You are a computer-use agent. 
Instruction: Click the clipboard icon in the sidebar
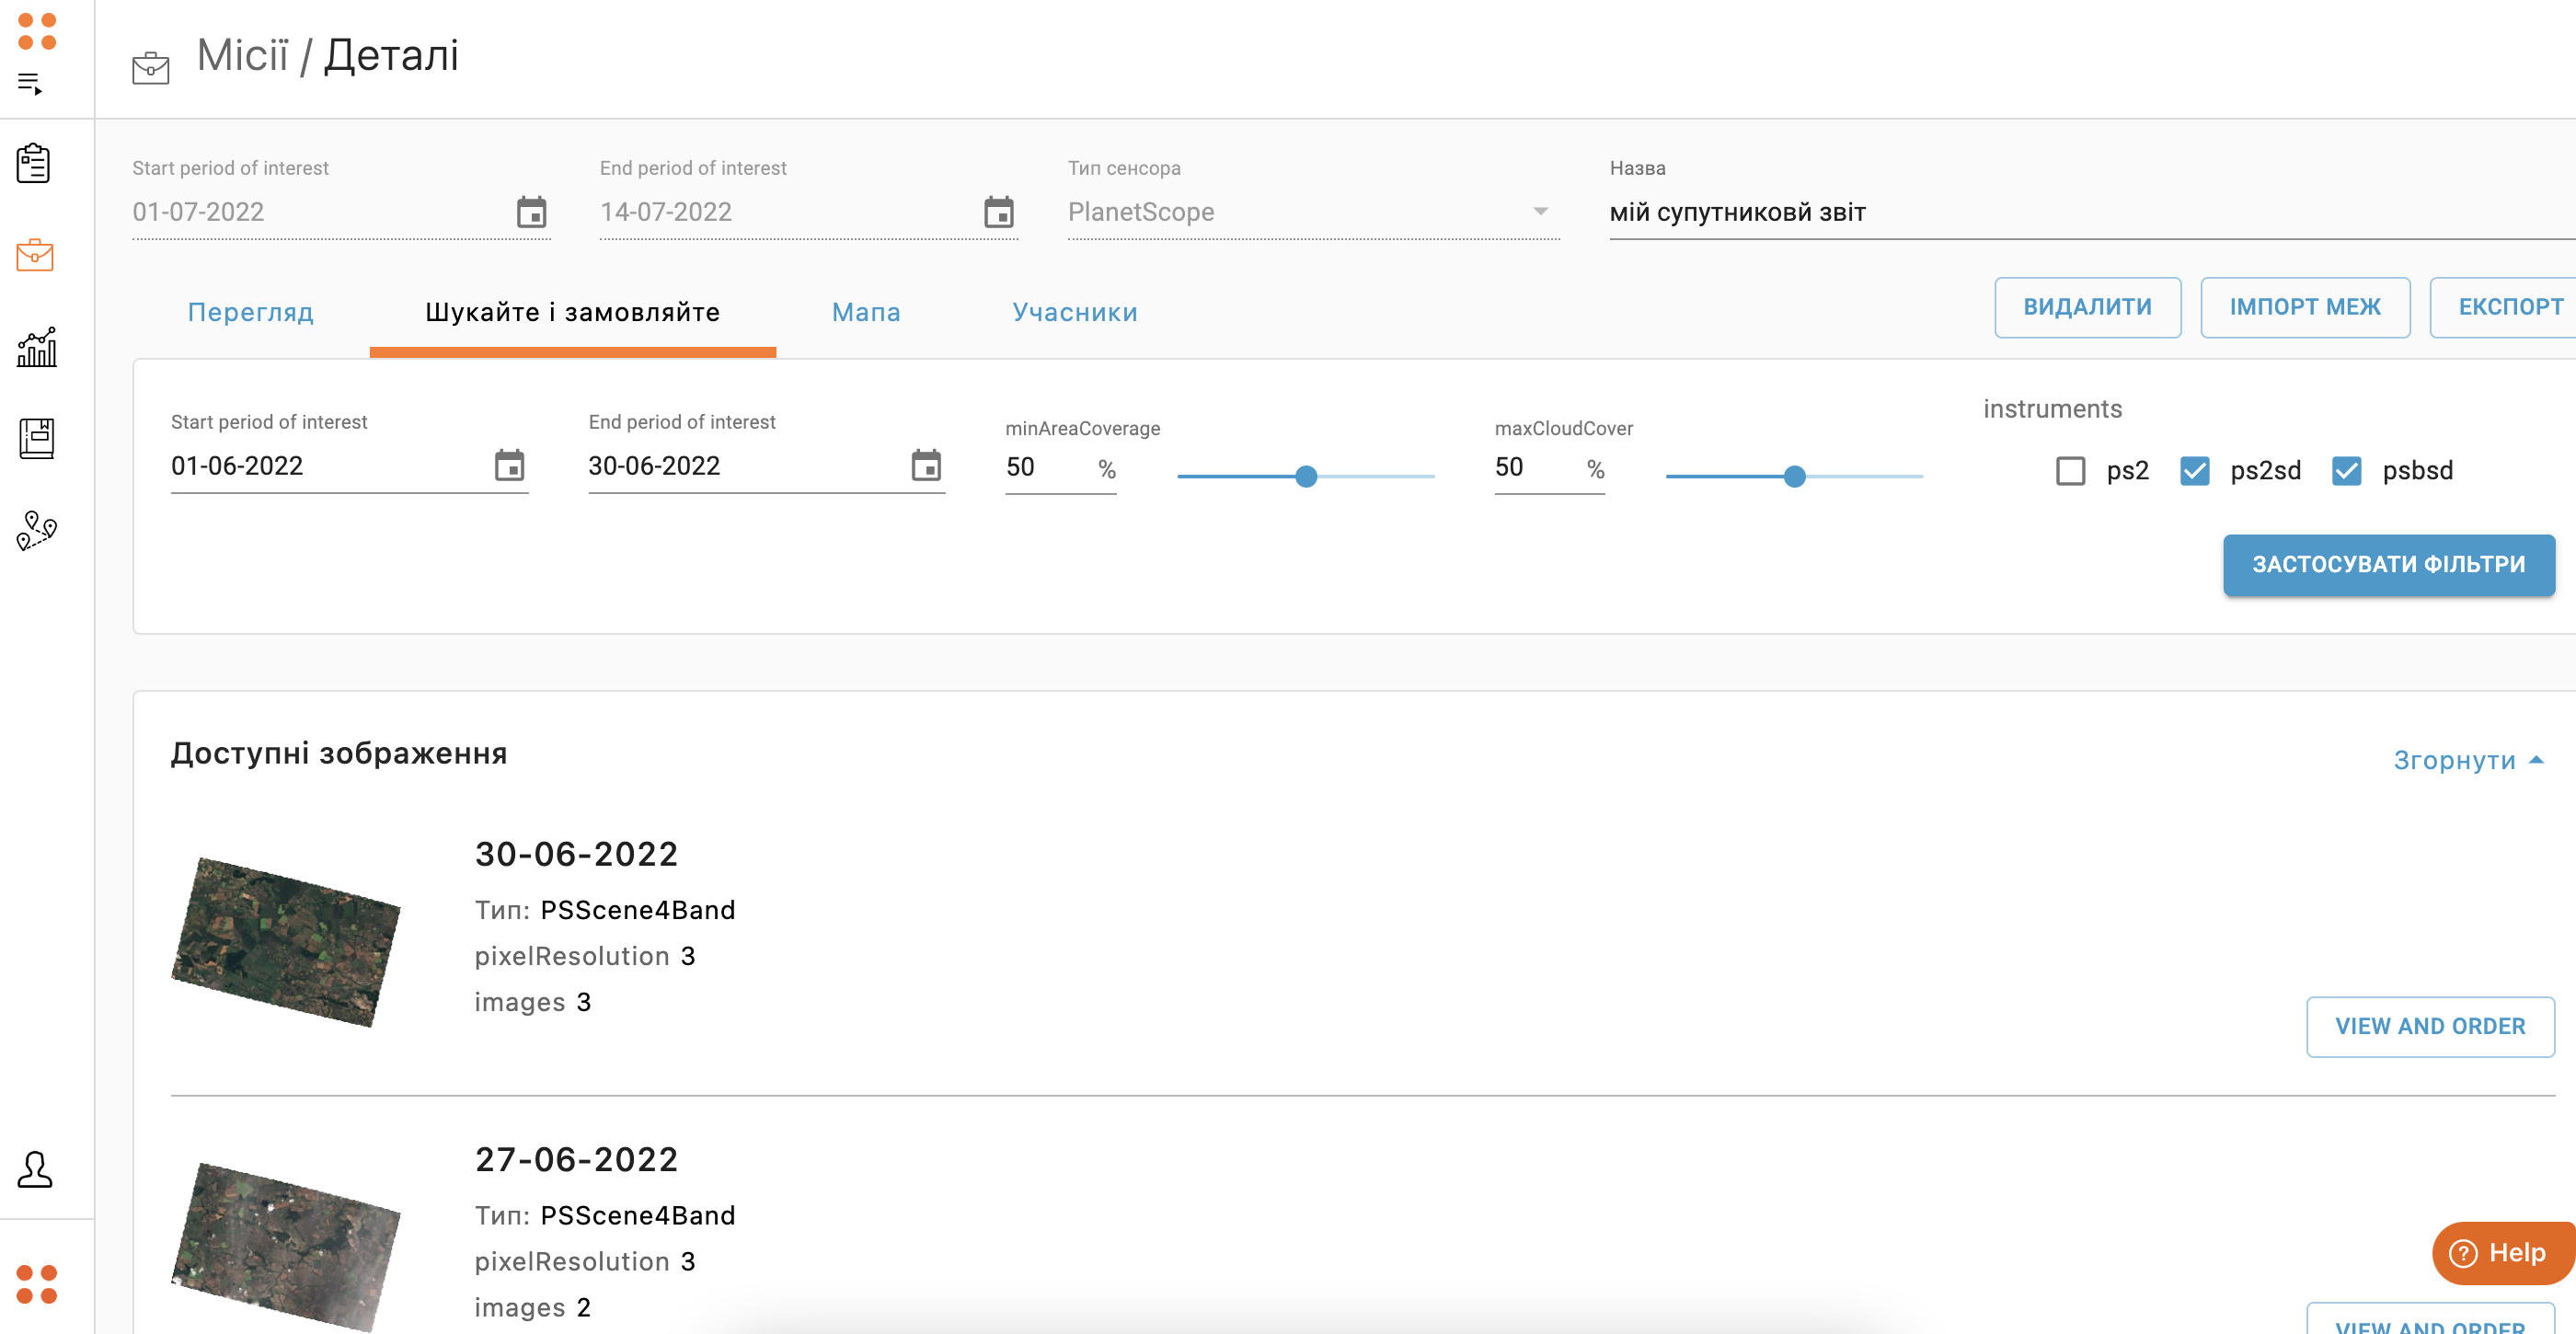tap(34, 163)
